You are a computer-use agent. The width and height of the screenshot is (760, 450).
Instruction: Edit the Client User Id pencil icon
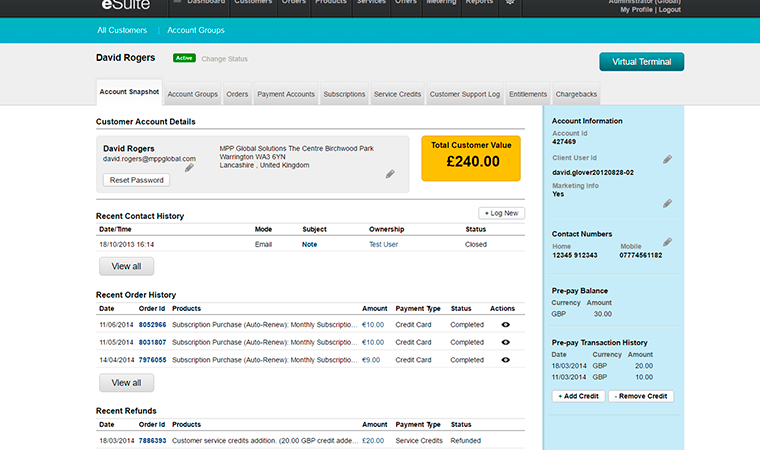pyautogui.click(x=667, y=159)
